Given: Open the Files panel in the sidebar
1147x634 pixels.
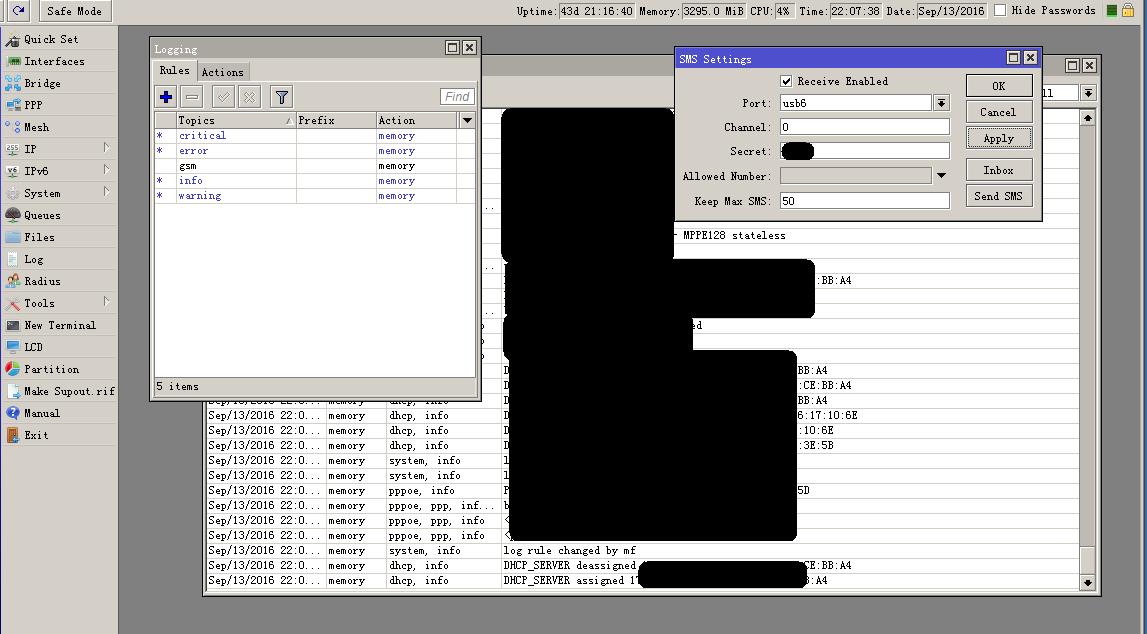Looking at the screenshot, I should point(40,237).
